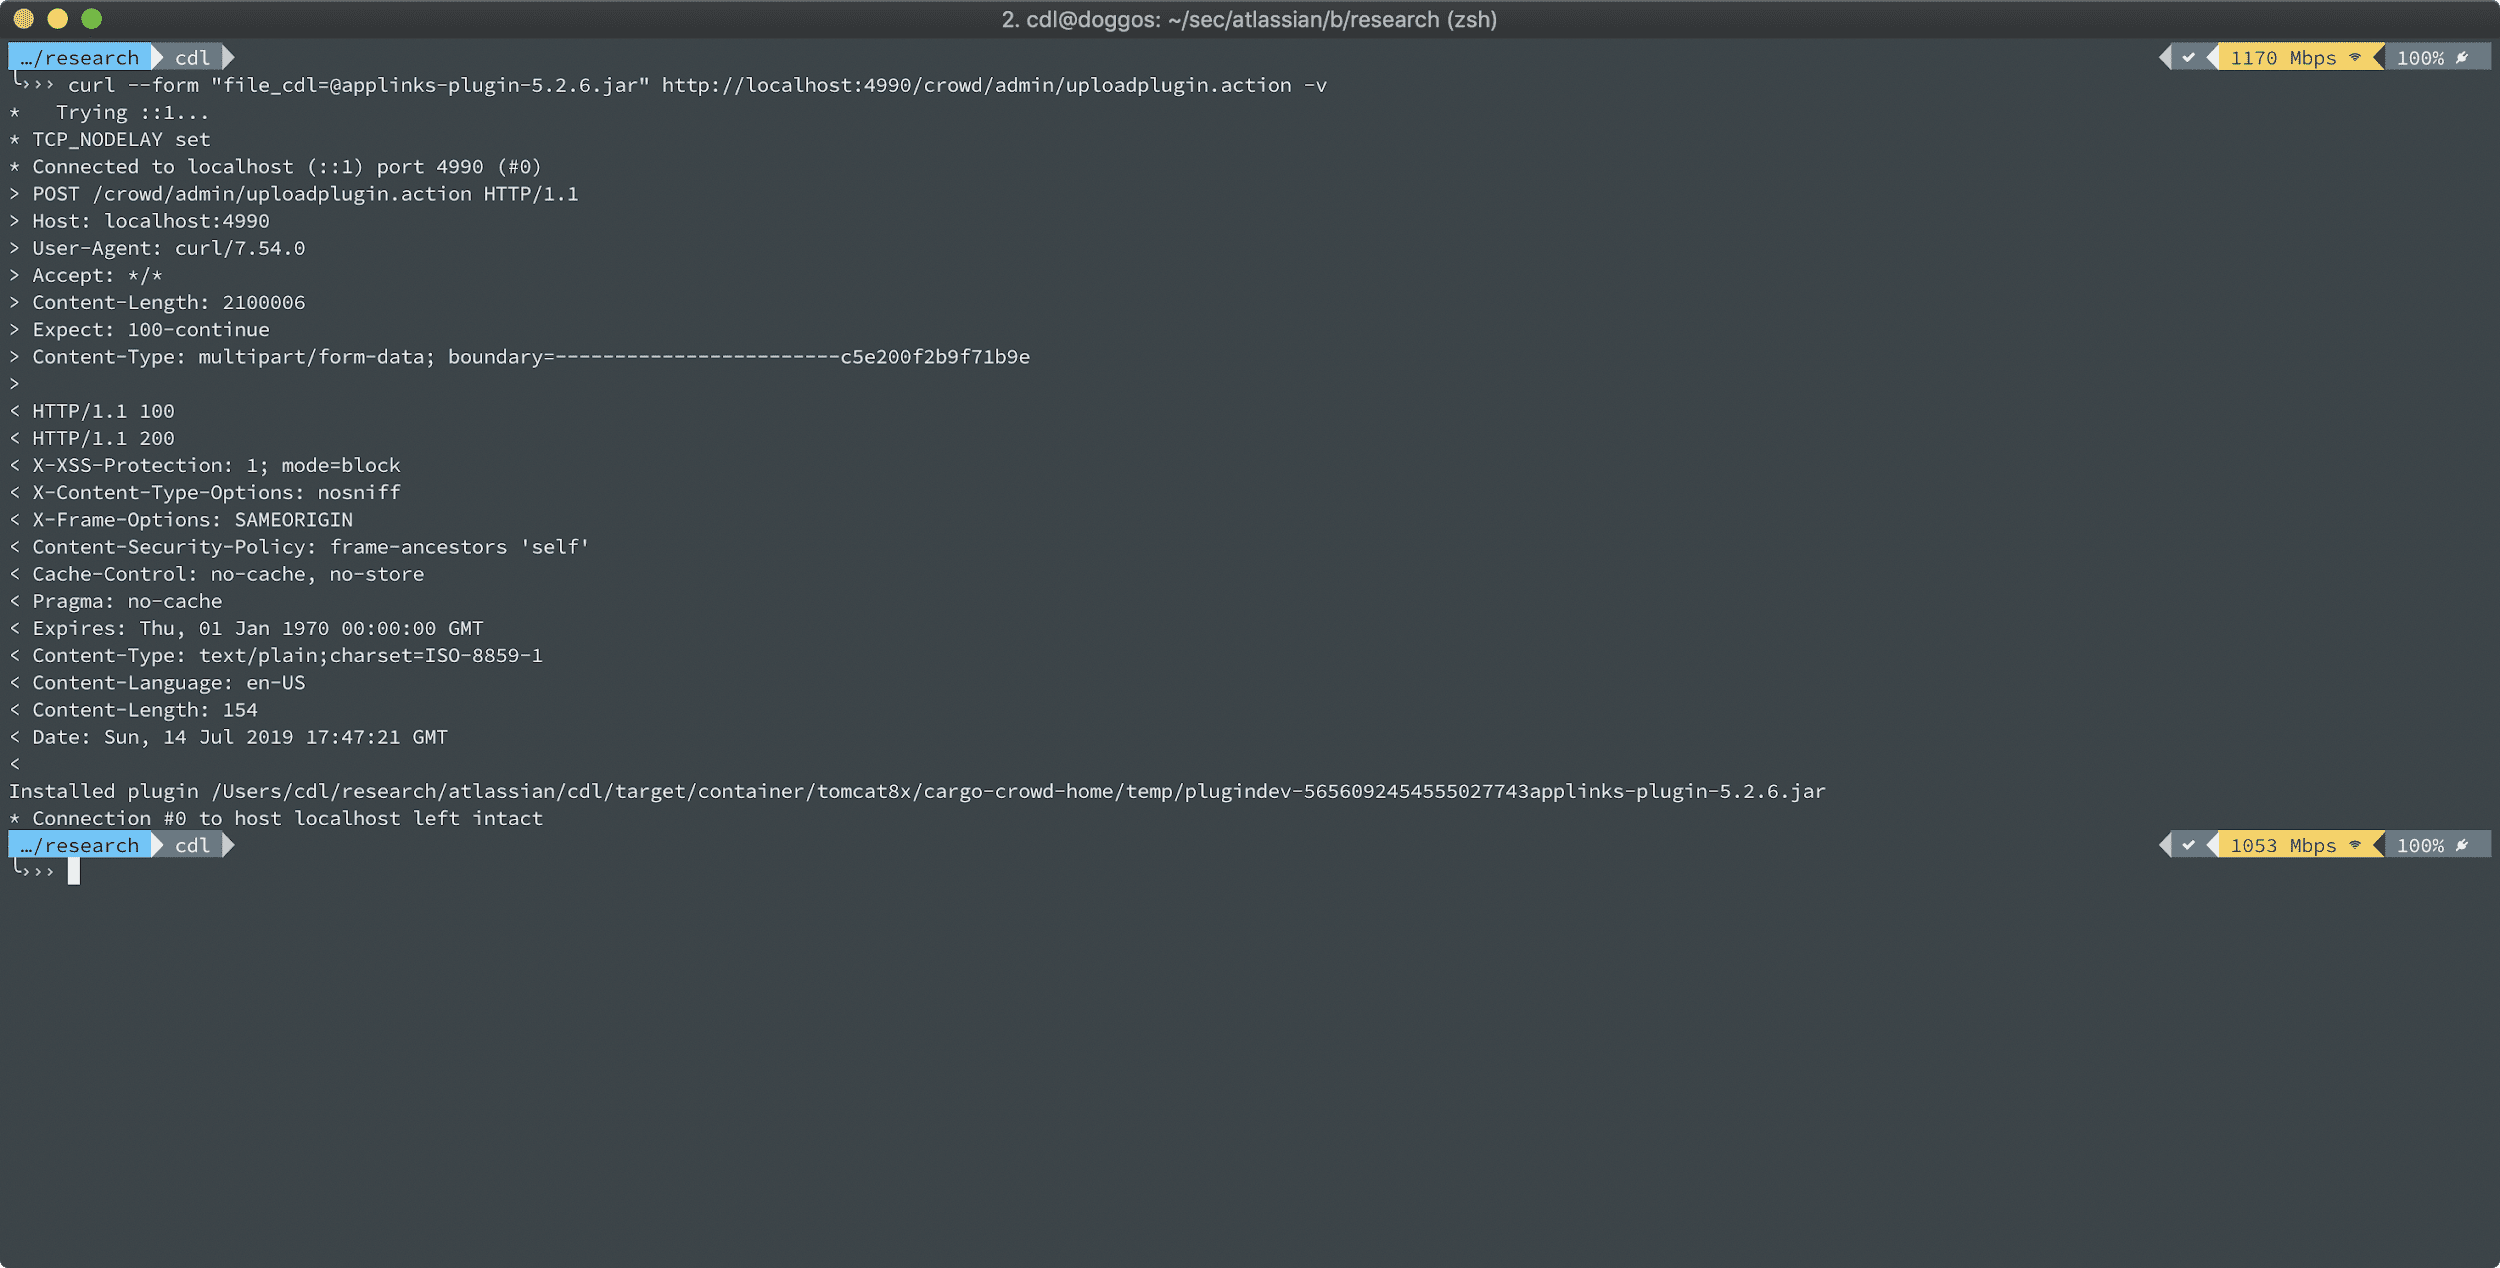Click the WiFi icon beside 1170 Mbps
Image resolution: width=2500 pixels, height=1268 pixels.
pyautogui.click(x=2355, y=58)
